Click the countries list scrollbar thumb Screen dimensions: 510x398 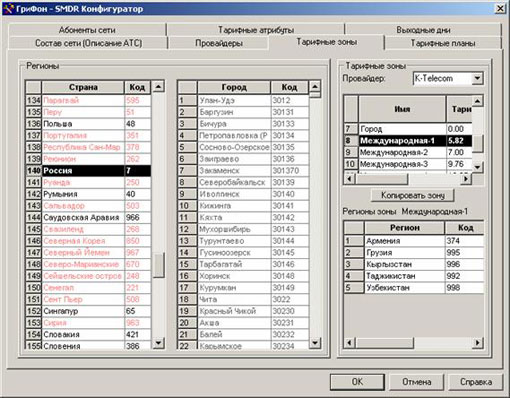tap(158, 265)
